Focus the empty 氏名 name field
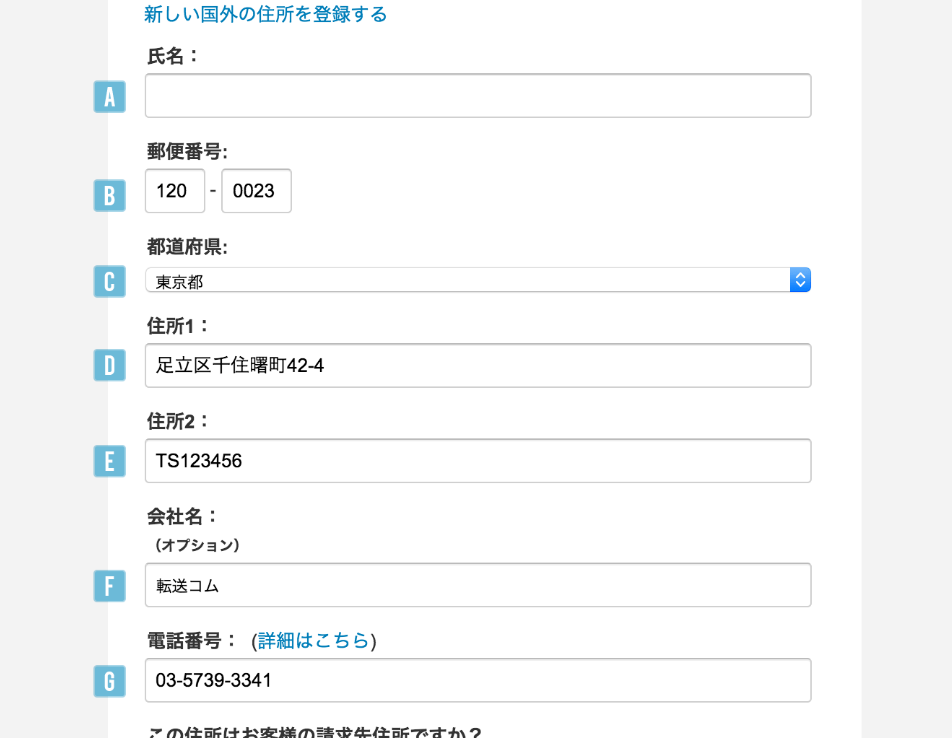Image resolution: width=952 pixels, height=738 pixels. click(x=478, y=96)
